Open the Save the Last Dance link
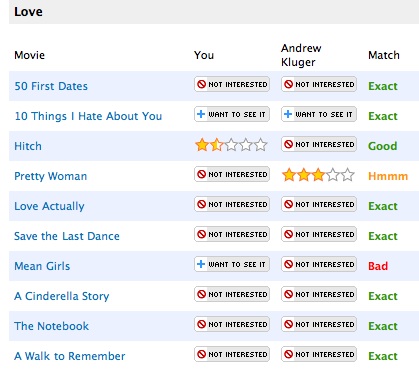The width and height of the screenshot is (419, 369). 67,236
